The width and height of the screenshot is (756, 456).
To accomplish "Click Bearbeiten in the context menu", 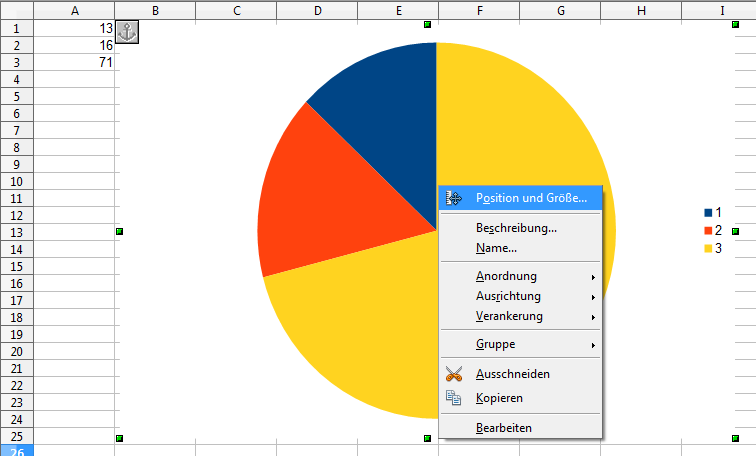I will pyautogui.click(x=504, y=428).
